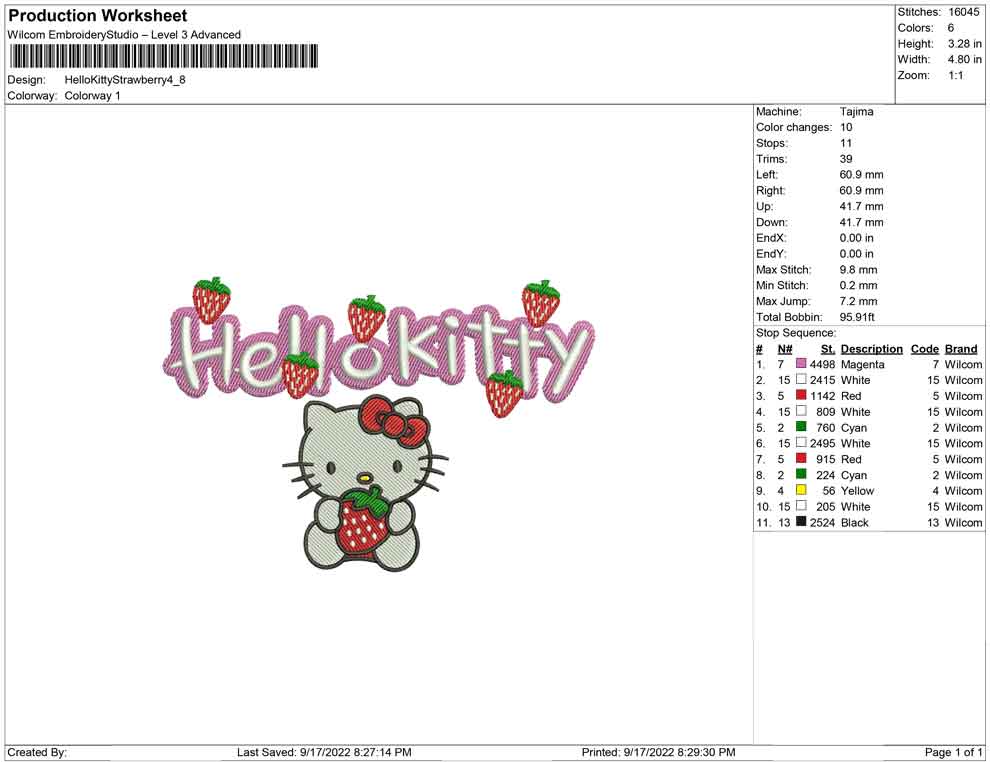The width and height of the screenshot is (990, 762).
Task: Click the Yellow color swatch in row 9
Action: pyautogui.click(x=801, y=490)
